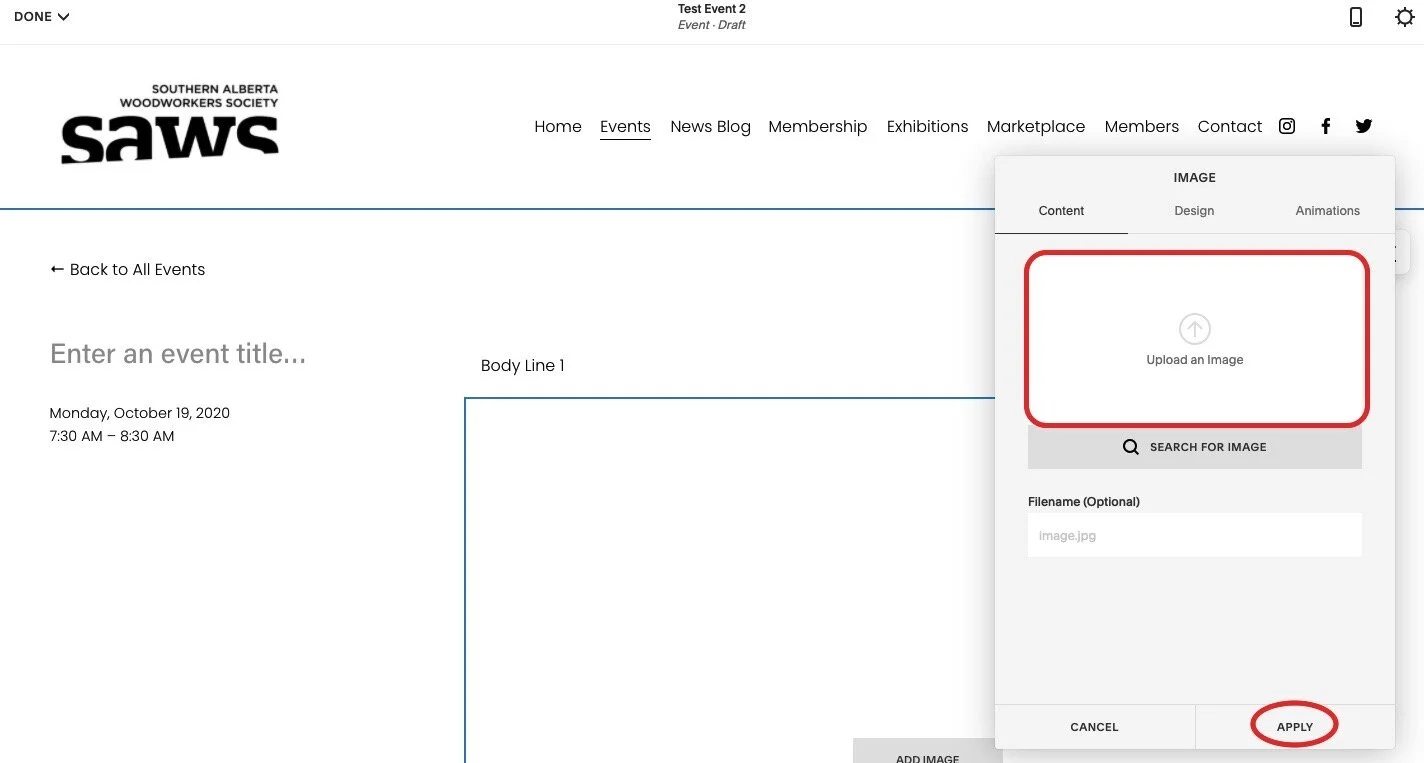Click the IMAGE panel heading

coord(1195,177)
